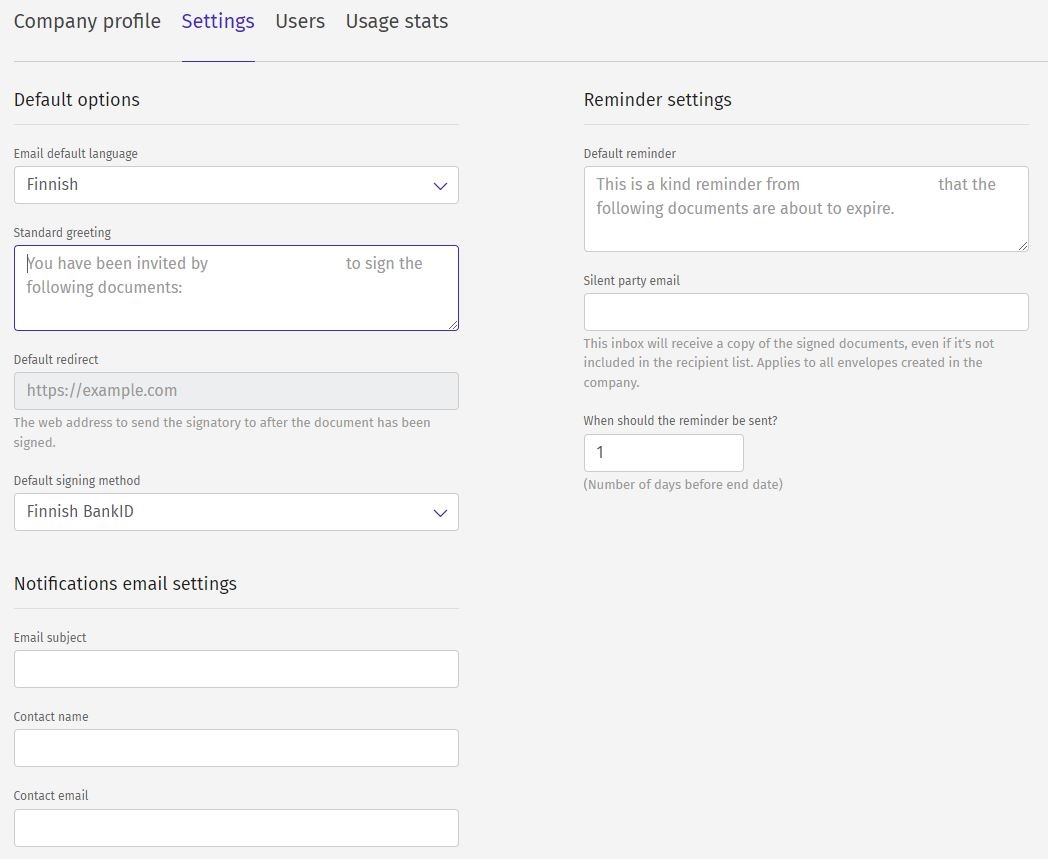This screenshot has height=859, width=1048.
Task: Click the Email subject label
Action: (x=50, y=638)
